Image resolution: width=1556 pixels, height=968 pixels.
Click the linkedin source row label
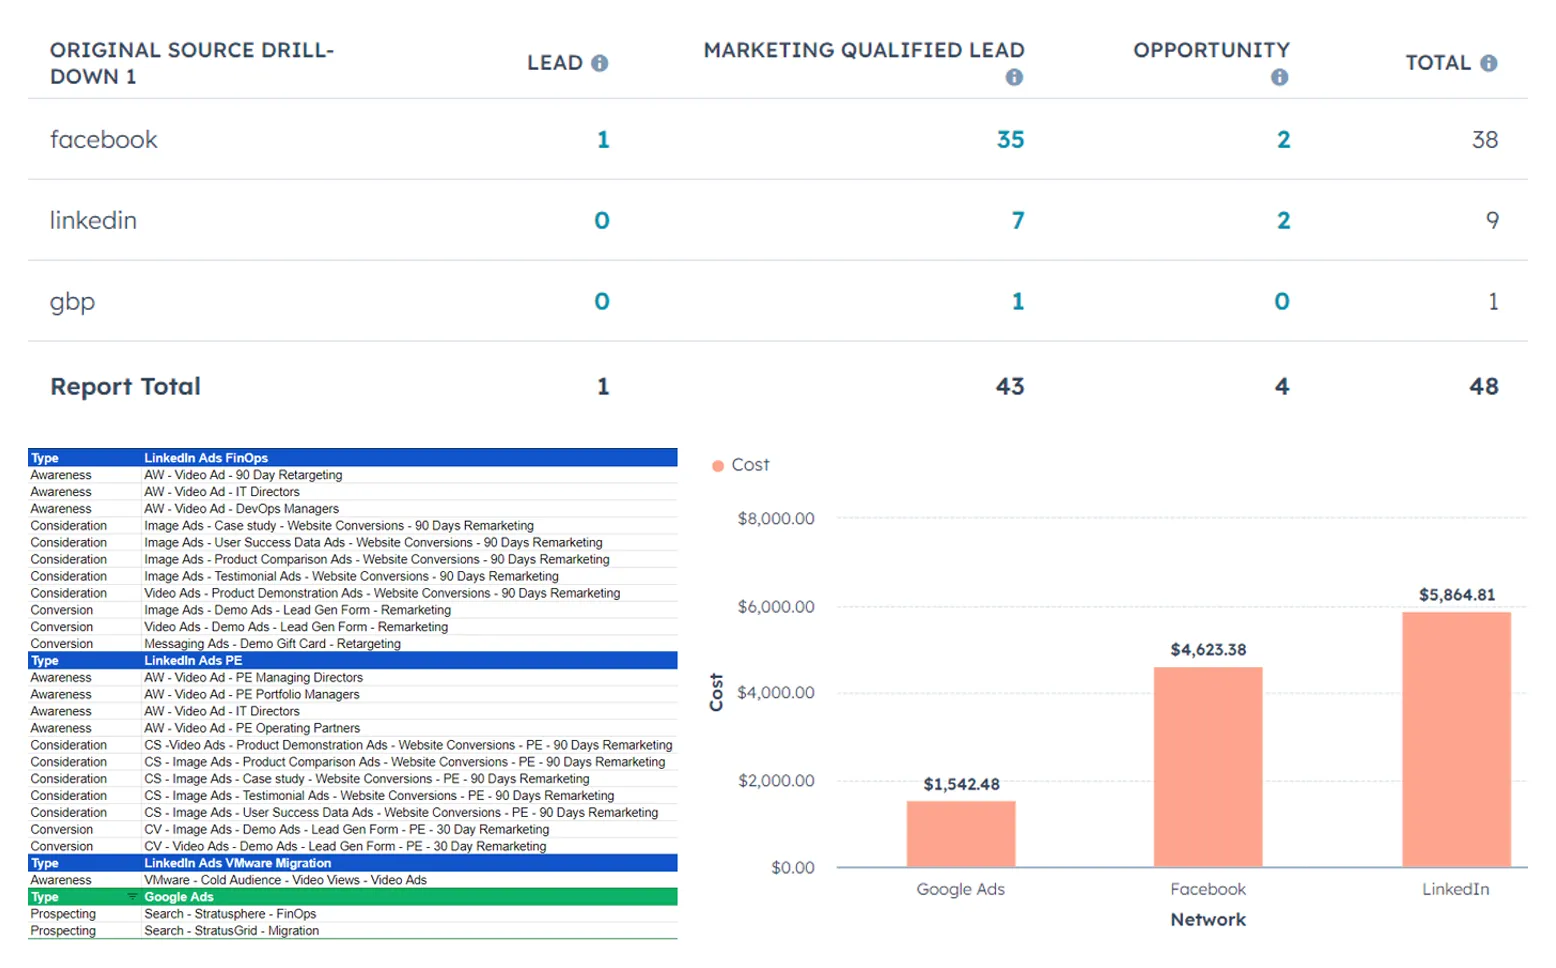pos(93,220)
